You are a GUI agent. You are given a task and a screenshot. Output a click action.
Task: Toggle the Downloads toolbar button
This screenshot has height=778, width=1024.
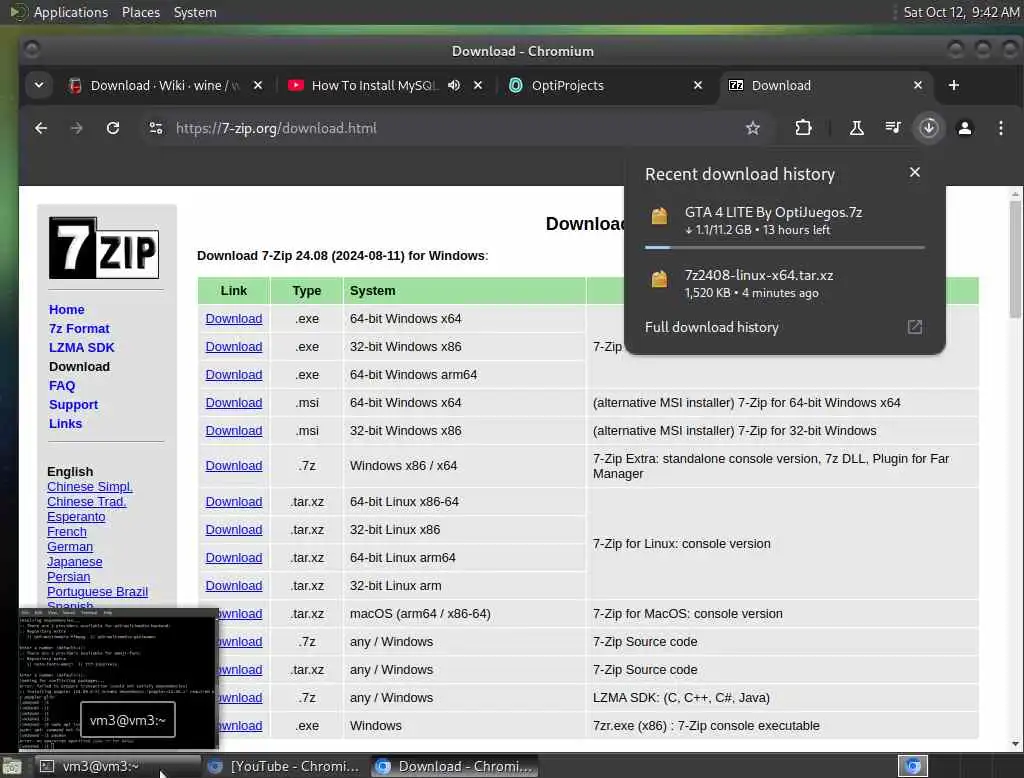[x=929, y=128]
